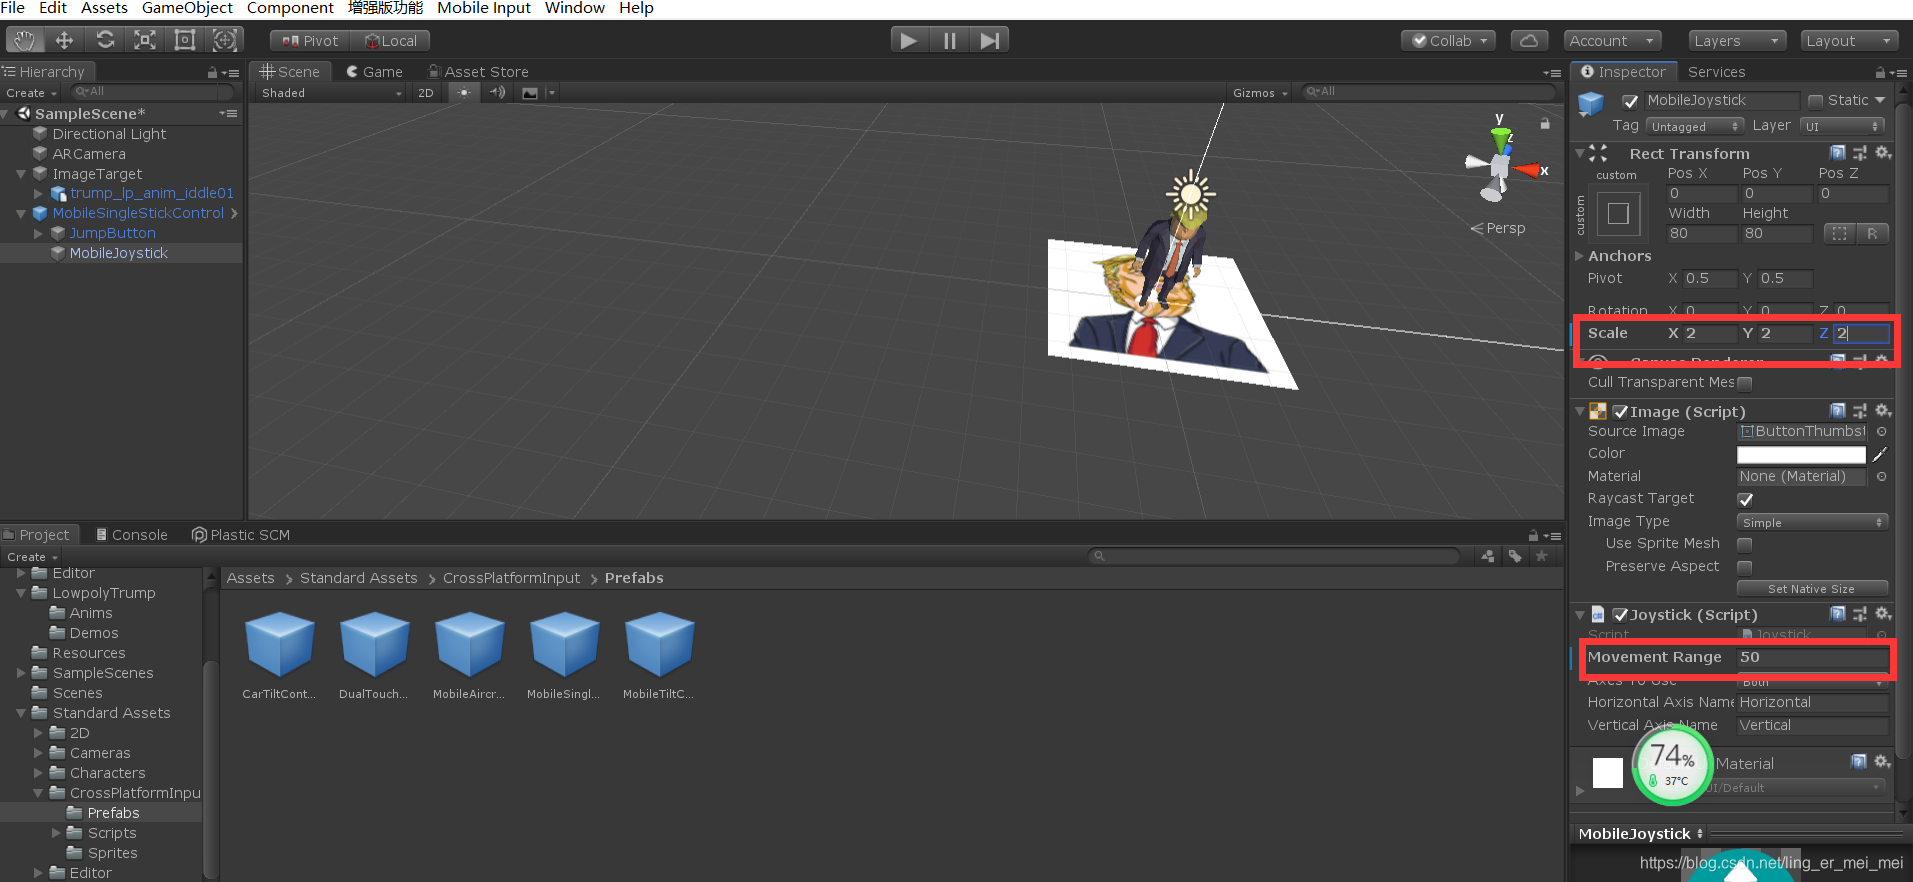Open Rect Transform anchor presets box

pyautogui.click(x=1618, y=213)
